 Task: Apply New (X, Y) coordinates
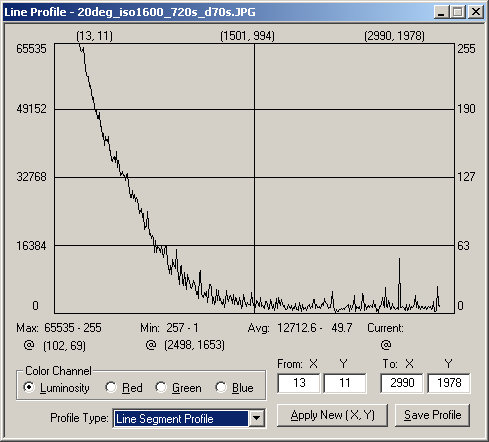(x=332, y=415)
